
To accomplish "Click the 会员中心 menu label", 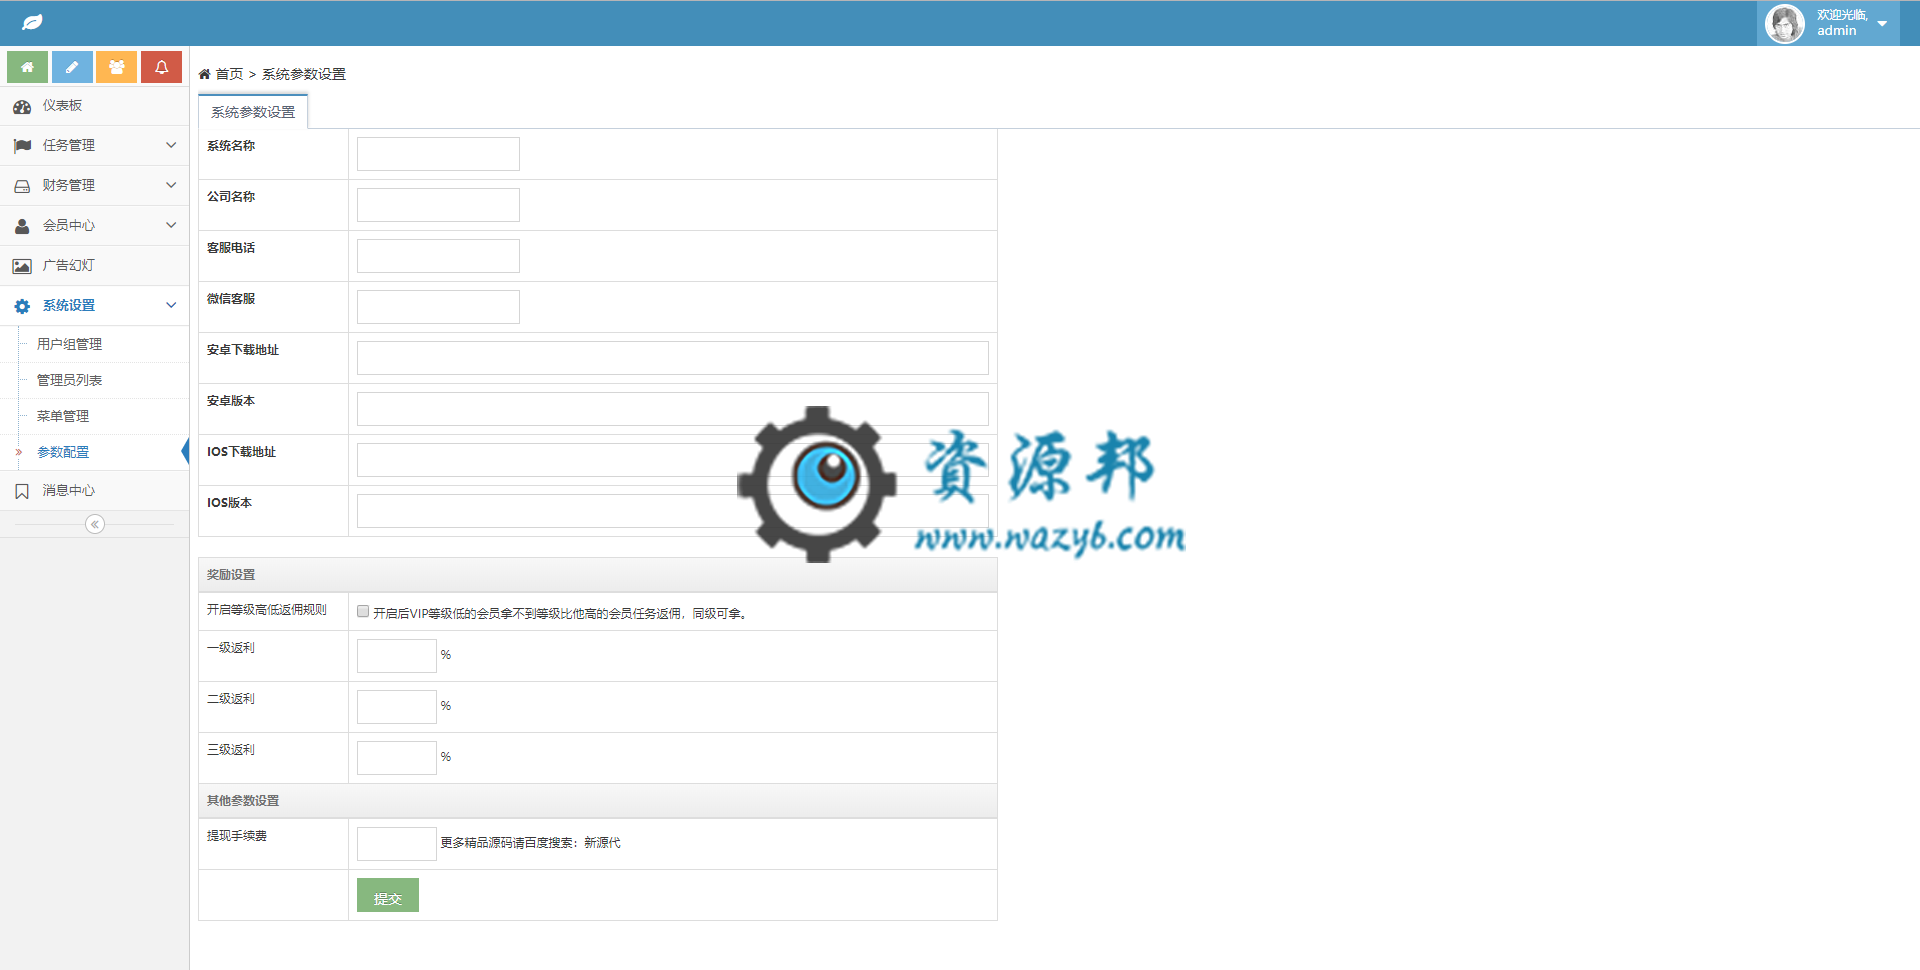I will [69, 226].
